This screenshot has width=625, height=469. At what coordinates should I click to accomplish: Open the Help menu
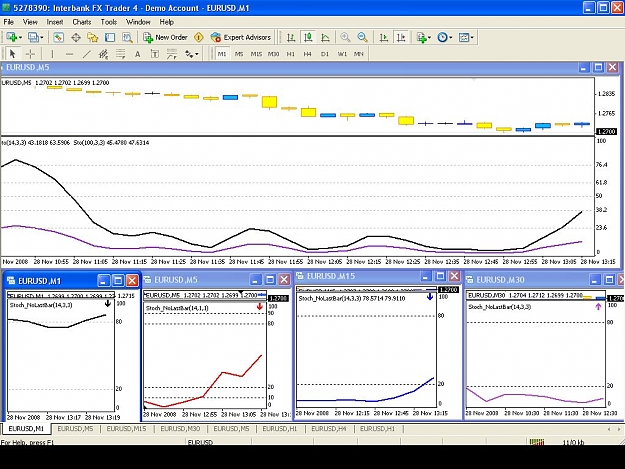point(167,22)
